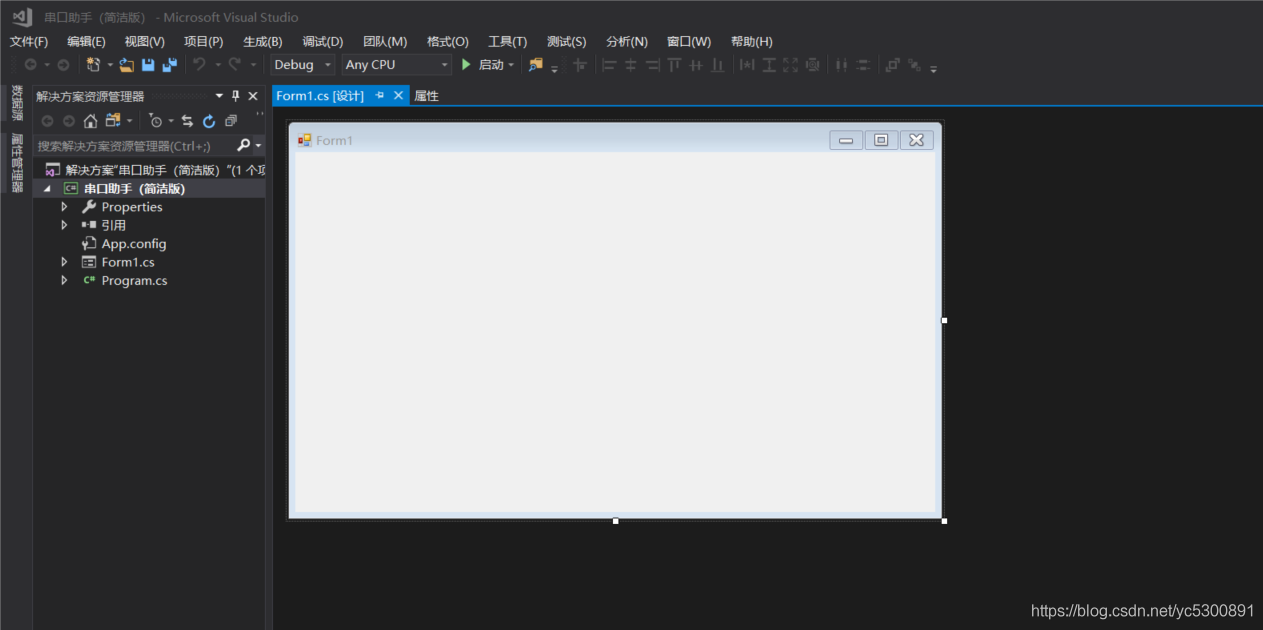Toggle the pin on Form1.cs tab

click(380, 96)
